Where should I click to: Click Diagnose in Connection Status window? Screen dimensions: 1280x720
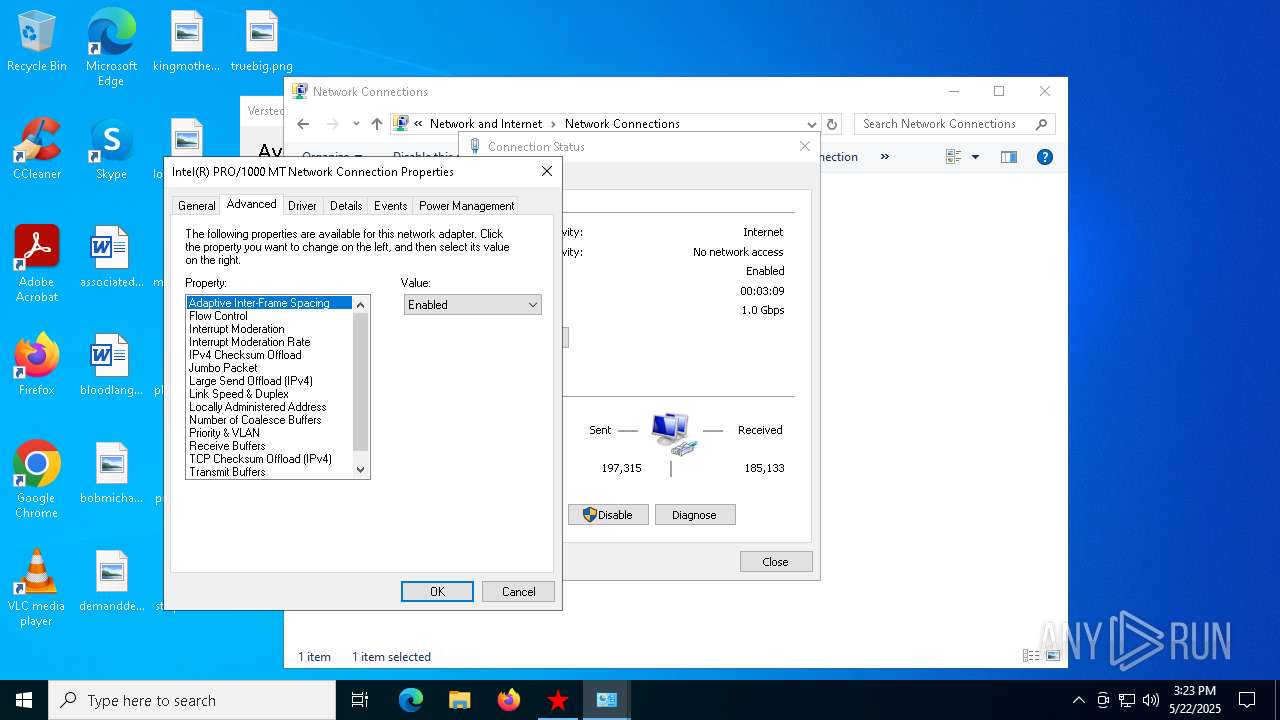tap(695, 515)
